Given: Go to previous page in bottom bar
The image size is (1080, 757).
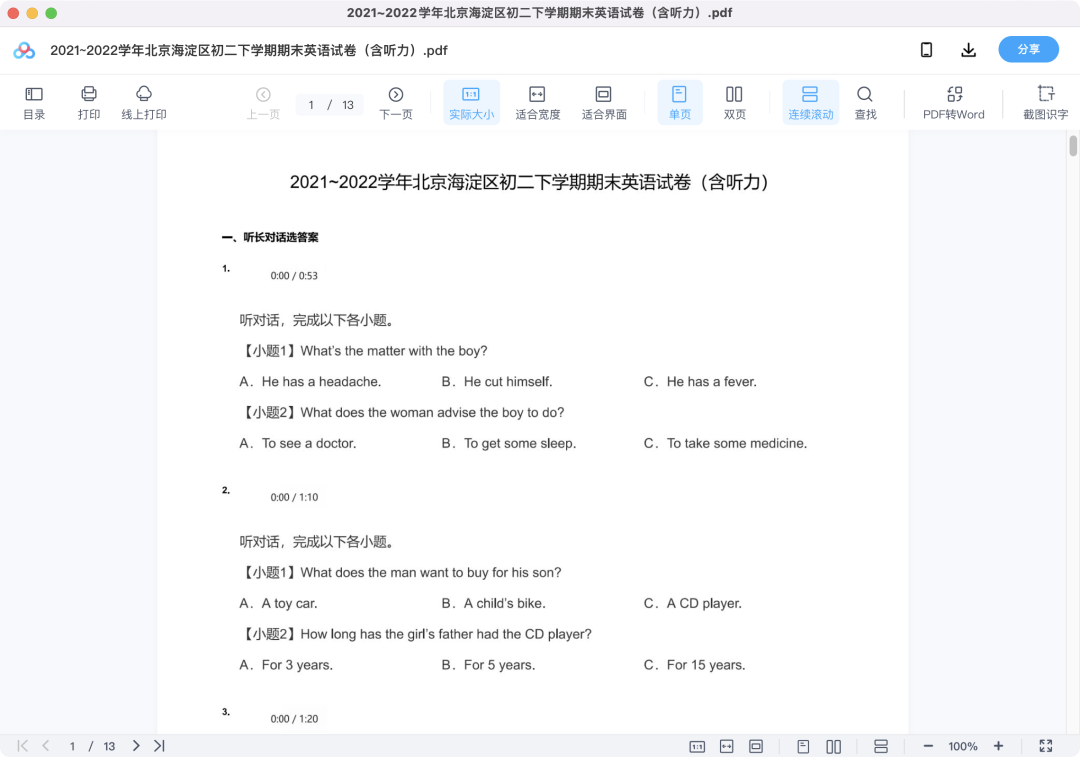Looking at the screenshot, I should 46,746.
